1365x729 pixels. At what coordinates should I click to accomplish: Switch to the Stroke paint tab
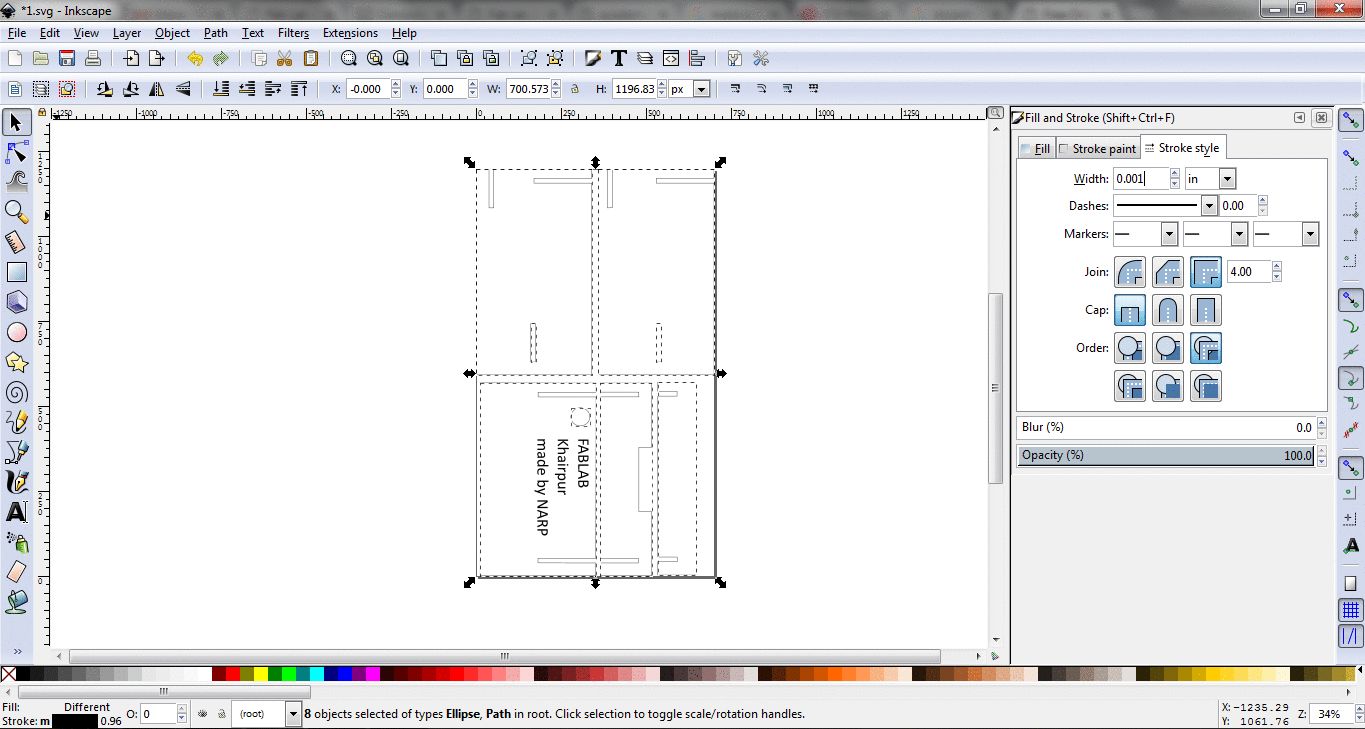tap(1097, 148)
